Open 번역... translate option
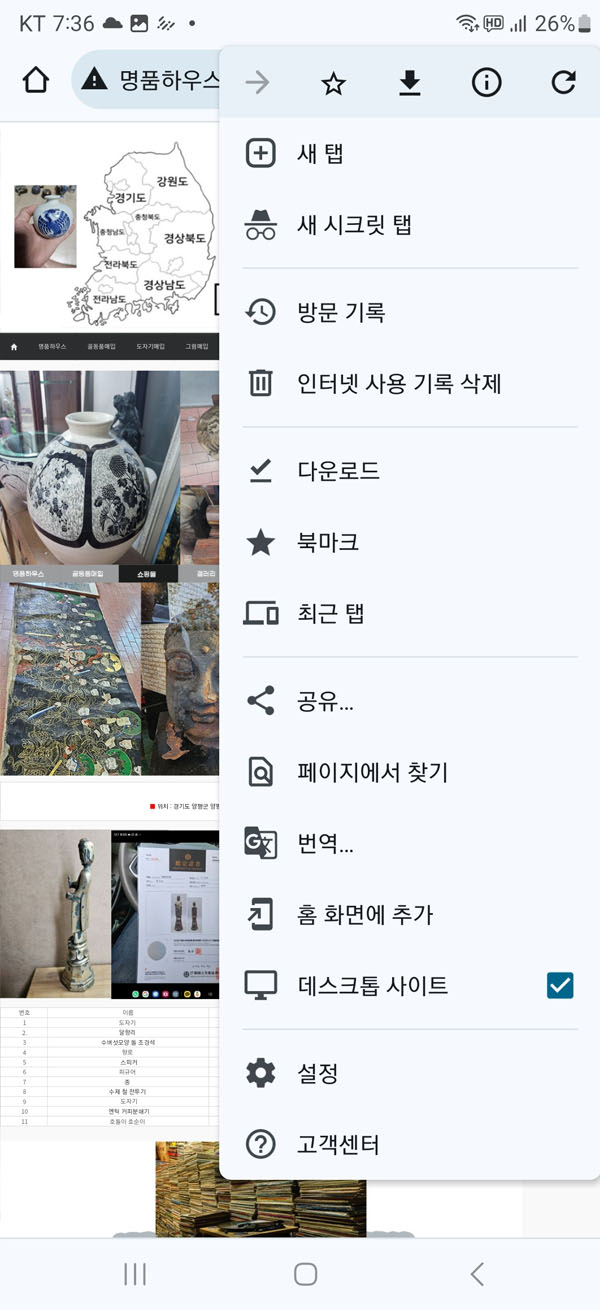Screen dimensions: 600x1310 point(410,844)
